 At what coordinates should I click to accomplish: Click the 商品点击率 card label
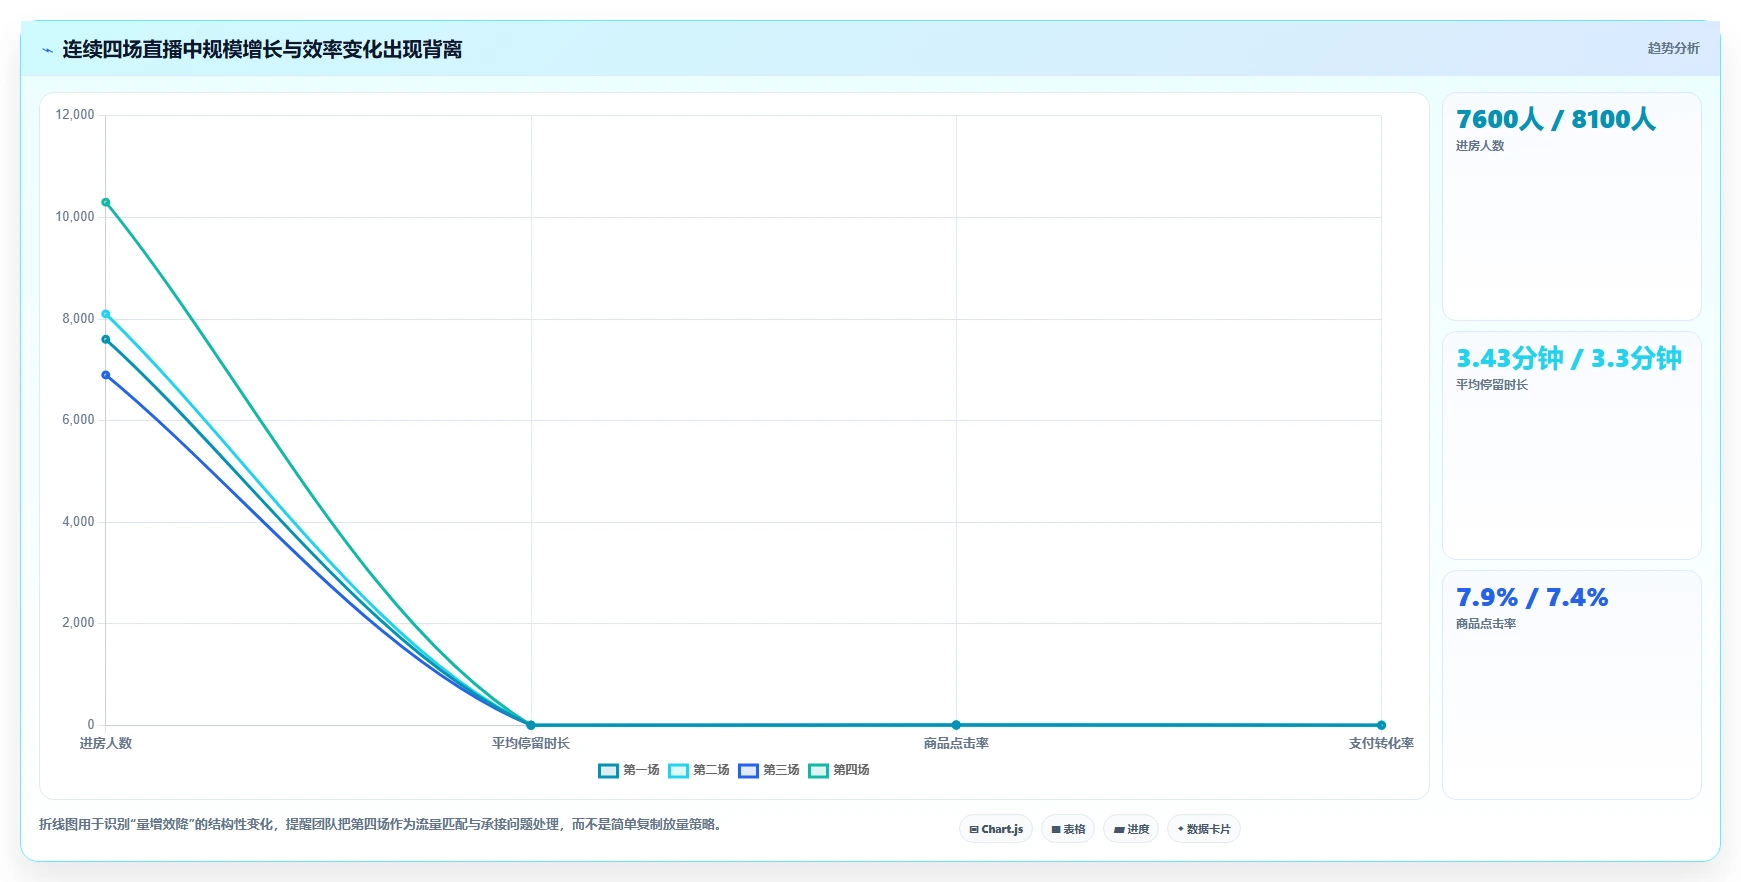point(1486,624)
